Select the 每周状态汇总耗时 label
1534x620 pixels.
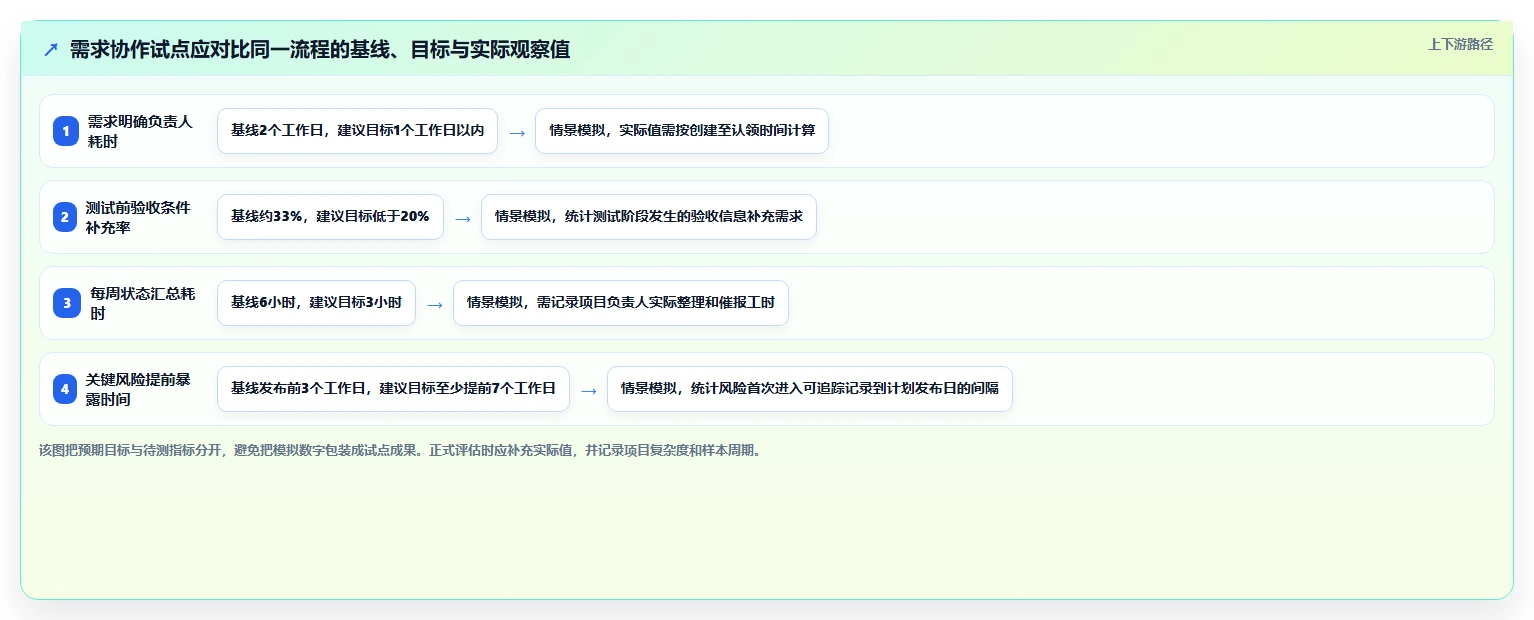(143, 303)
